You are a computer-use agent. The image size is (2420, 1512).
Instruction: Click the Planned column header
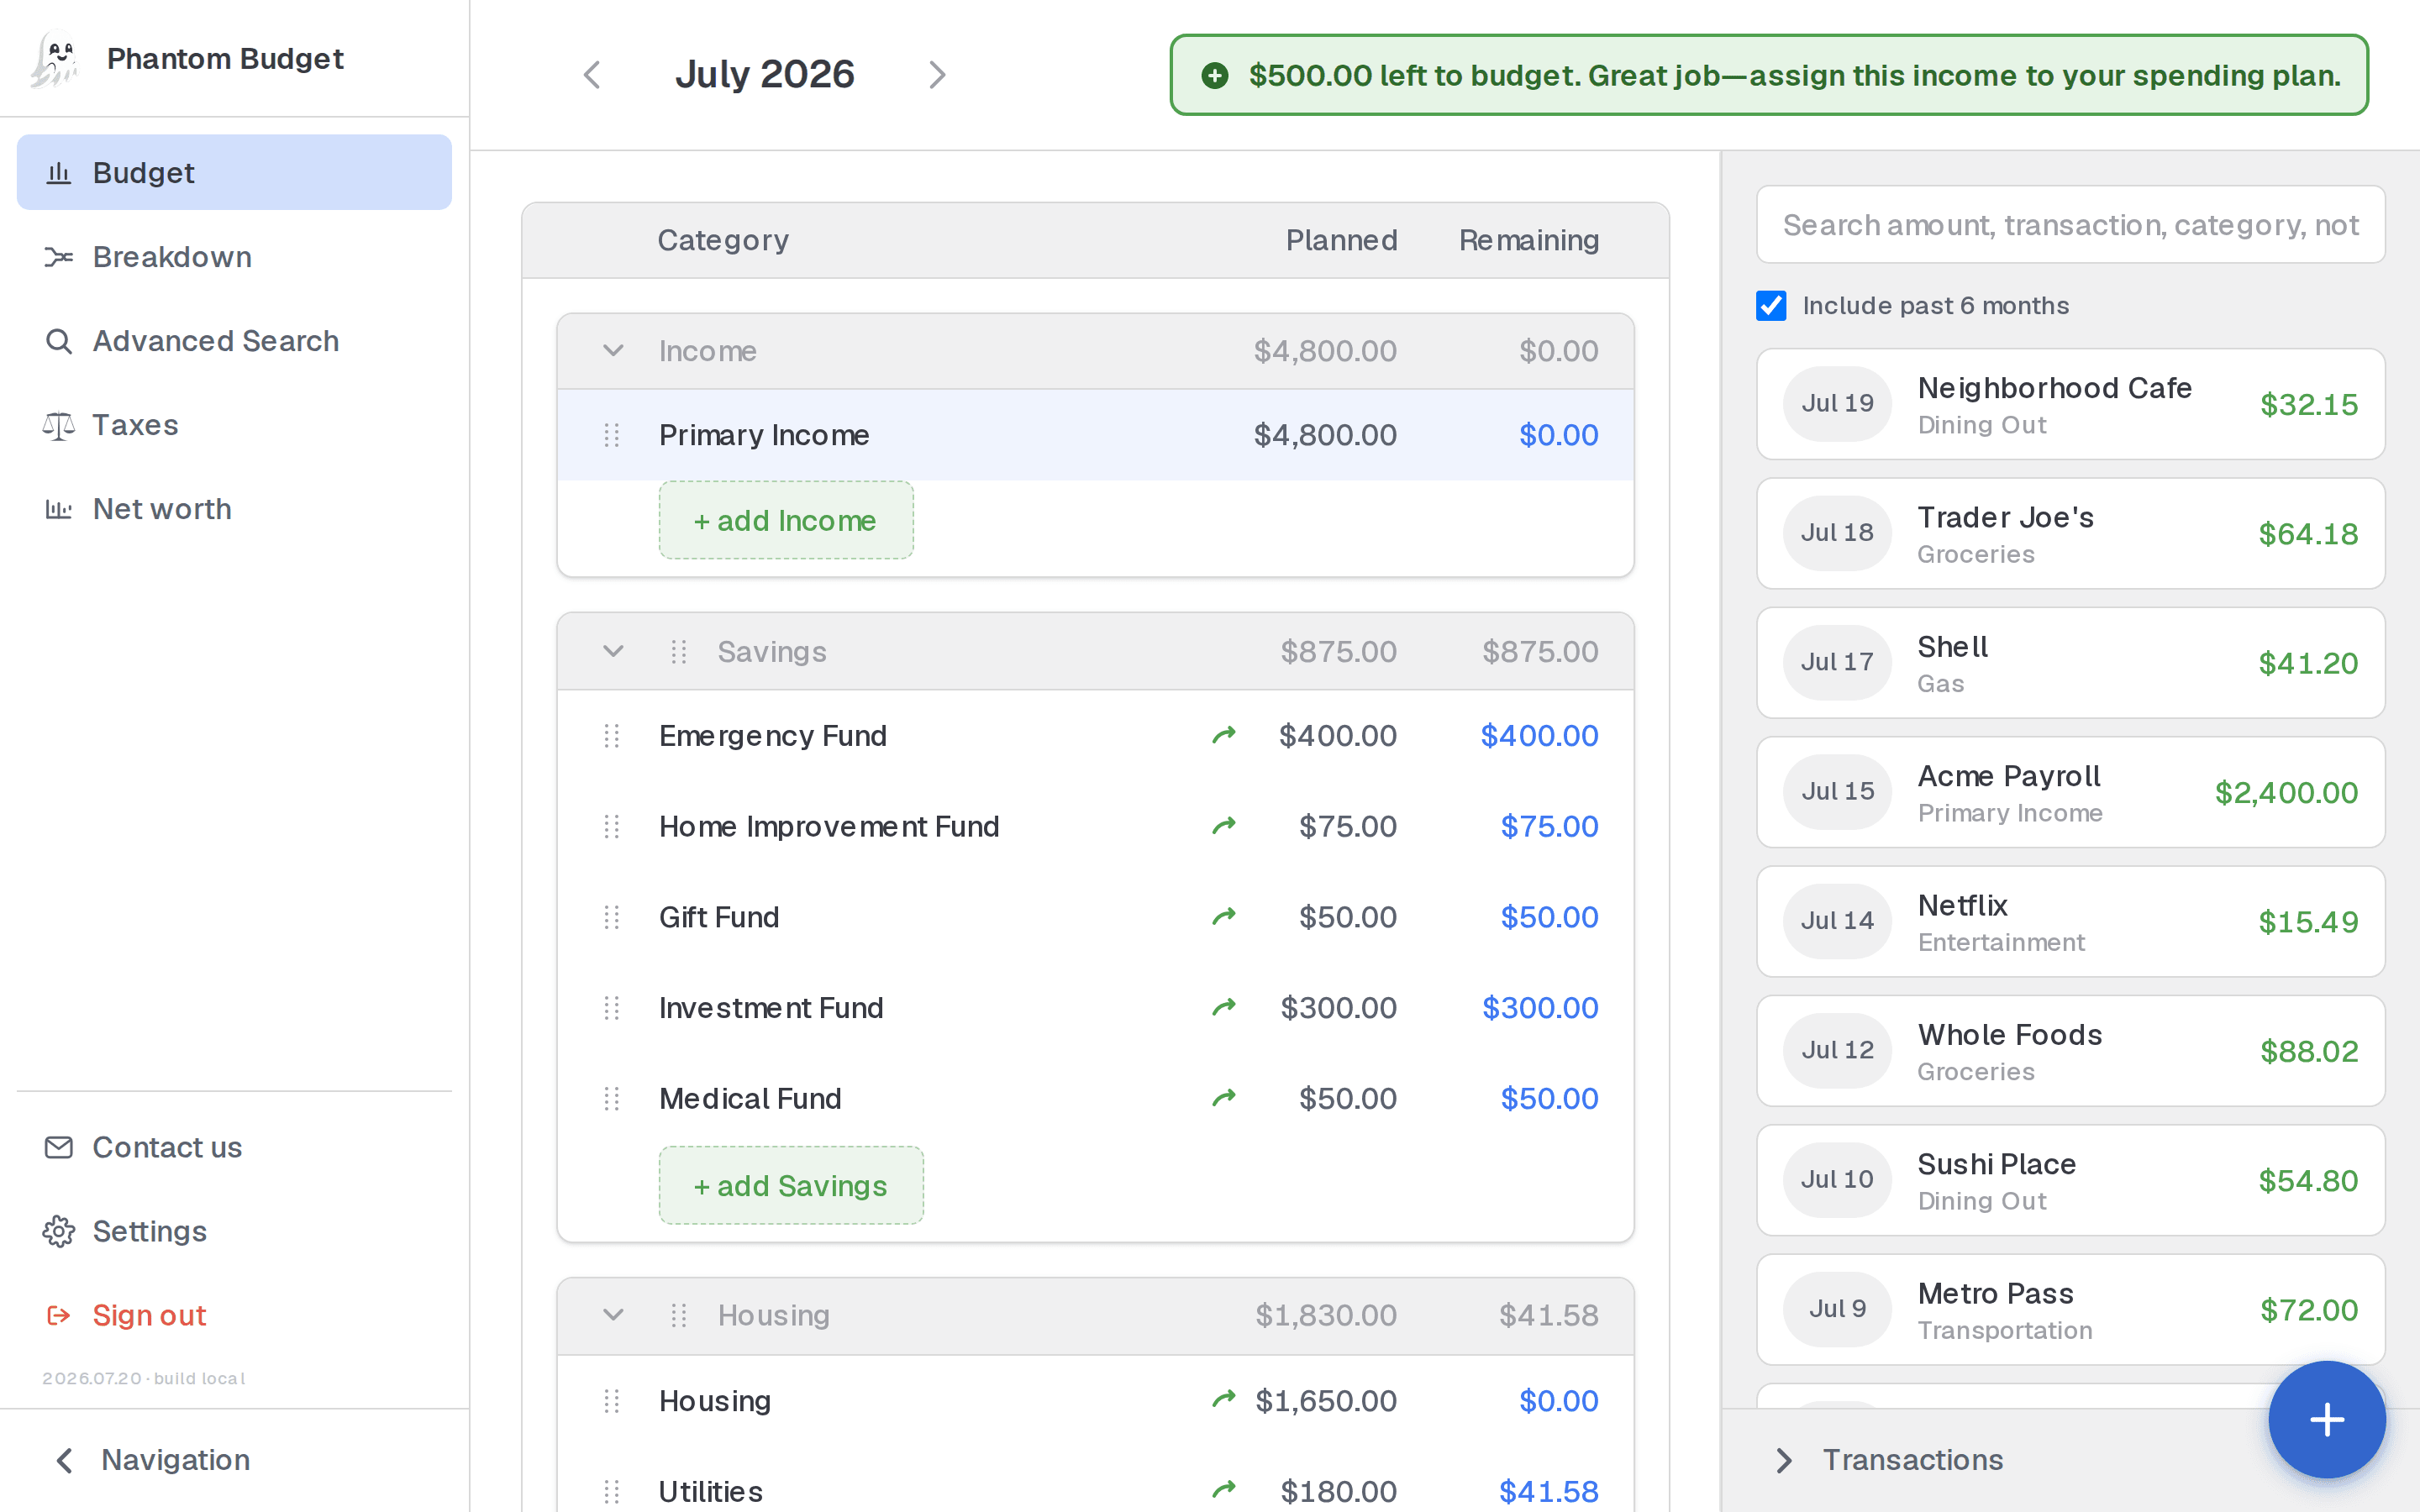coord(1342,240)
